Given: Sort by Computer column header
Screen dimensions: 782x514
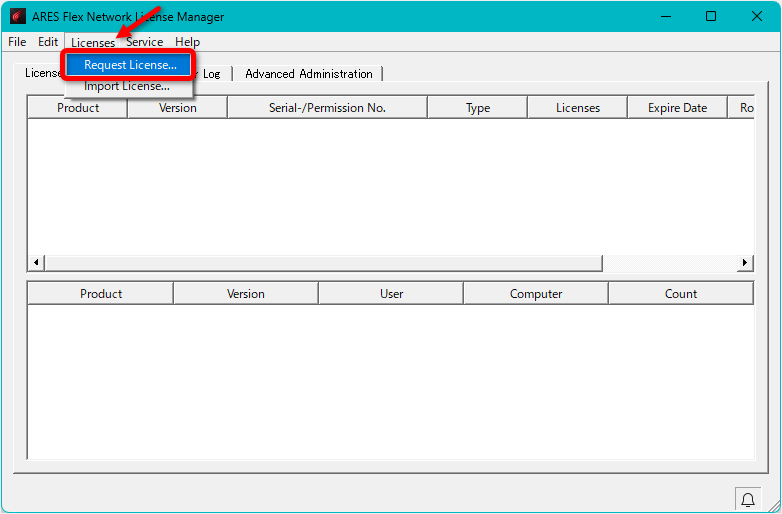Looking at the screenshot, I should (x=536, y=294).
